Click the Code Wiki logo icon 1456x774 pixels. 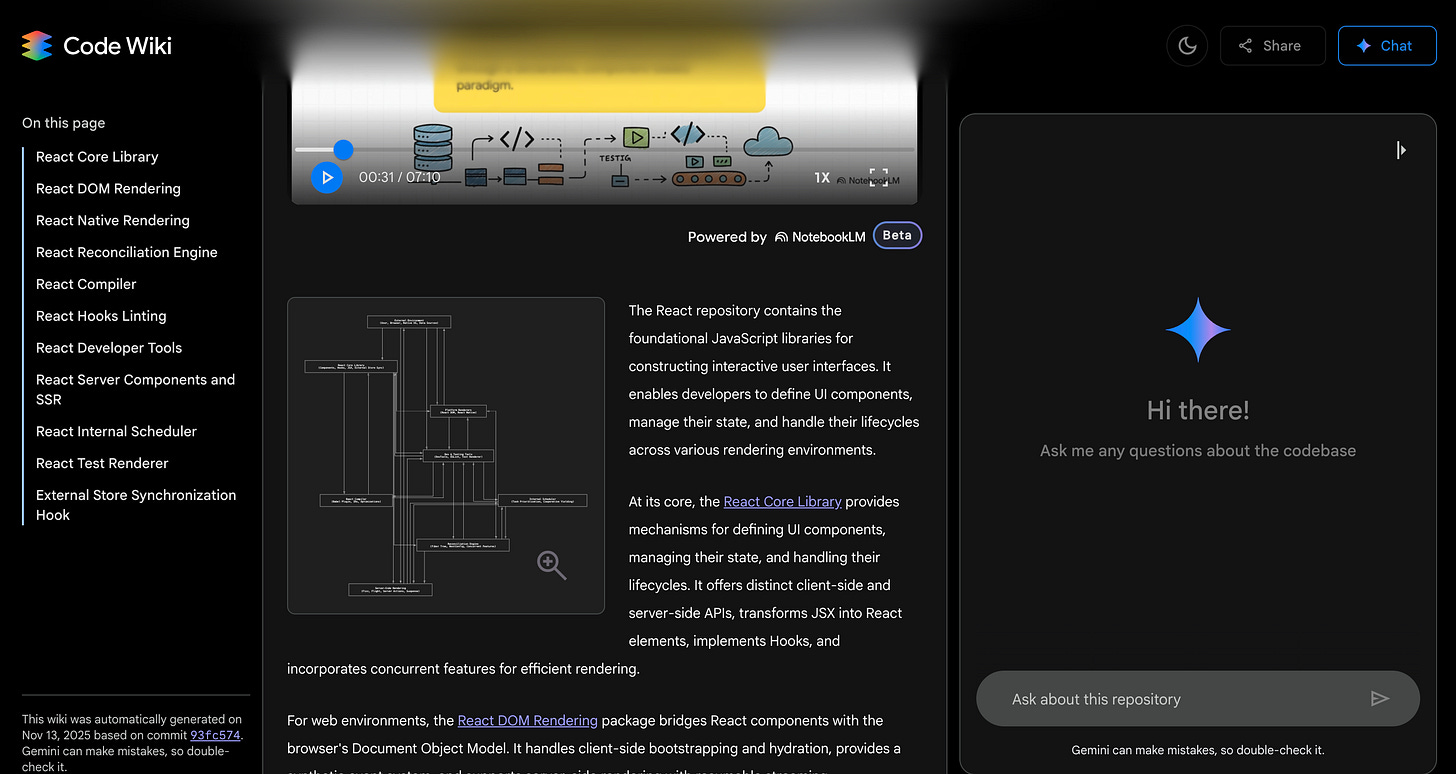pyautogui.click(x=37, y=46)
